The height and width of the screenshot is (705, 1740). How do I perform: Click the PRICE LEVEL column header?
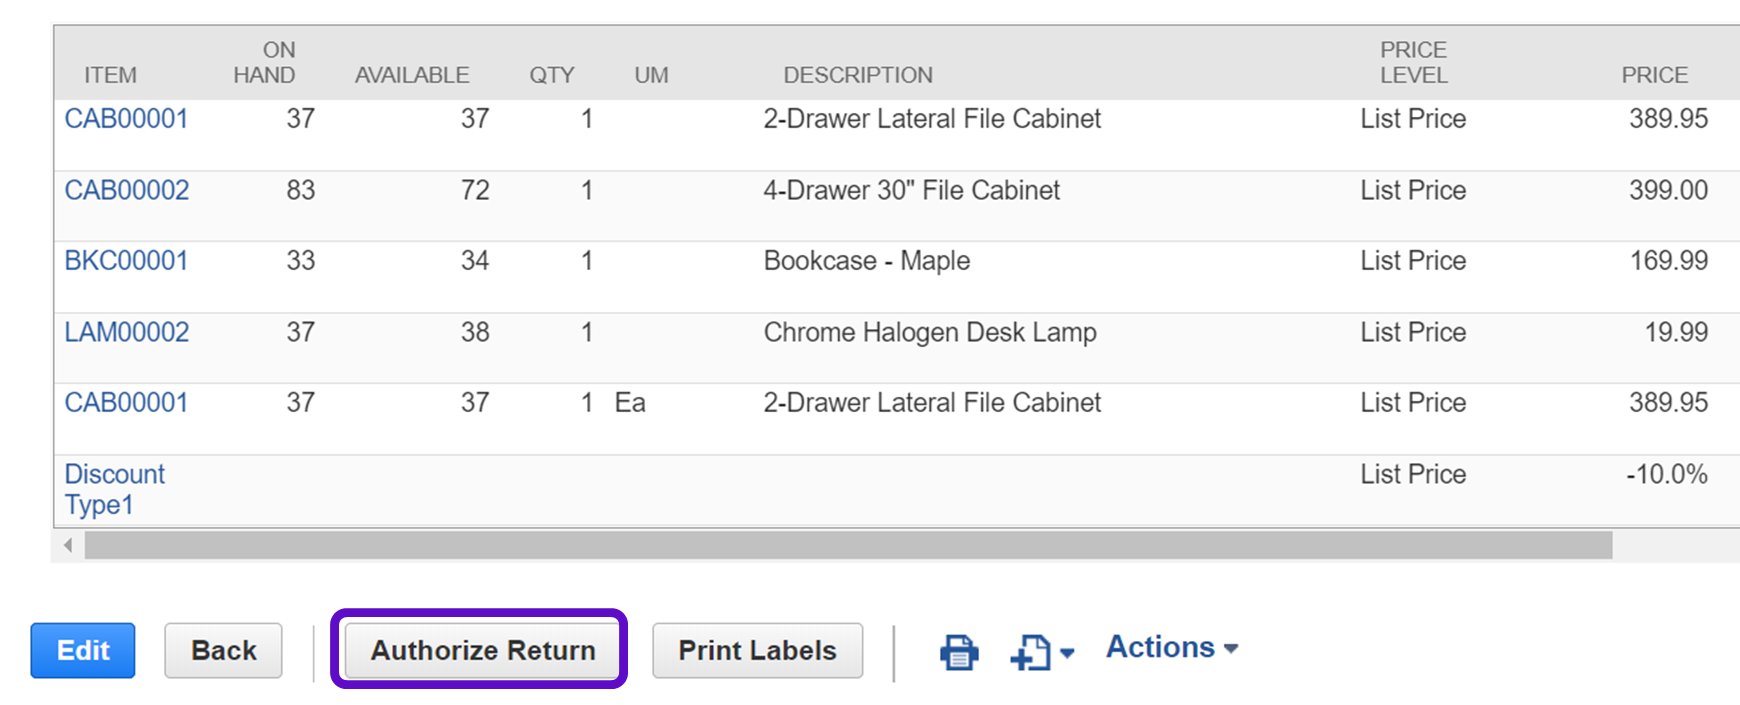coord(1413,62)
